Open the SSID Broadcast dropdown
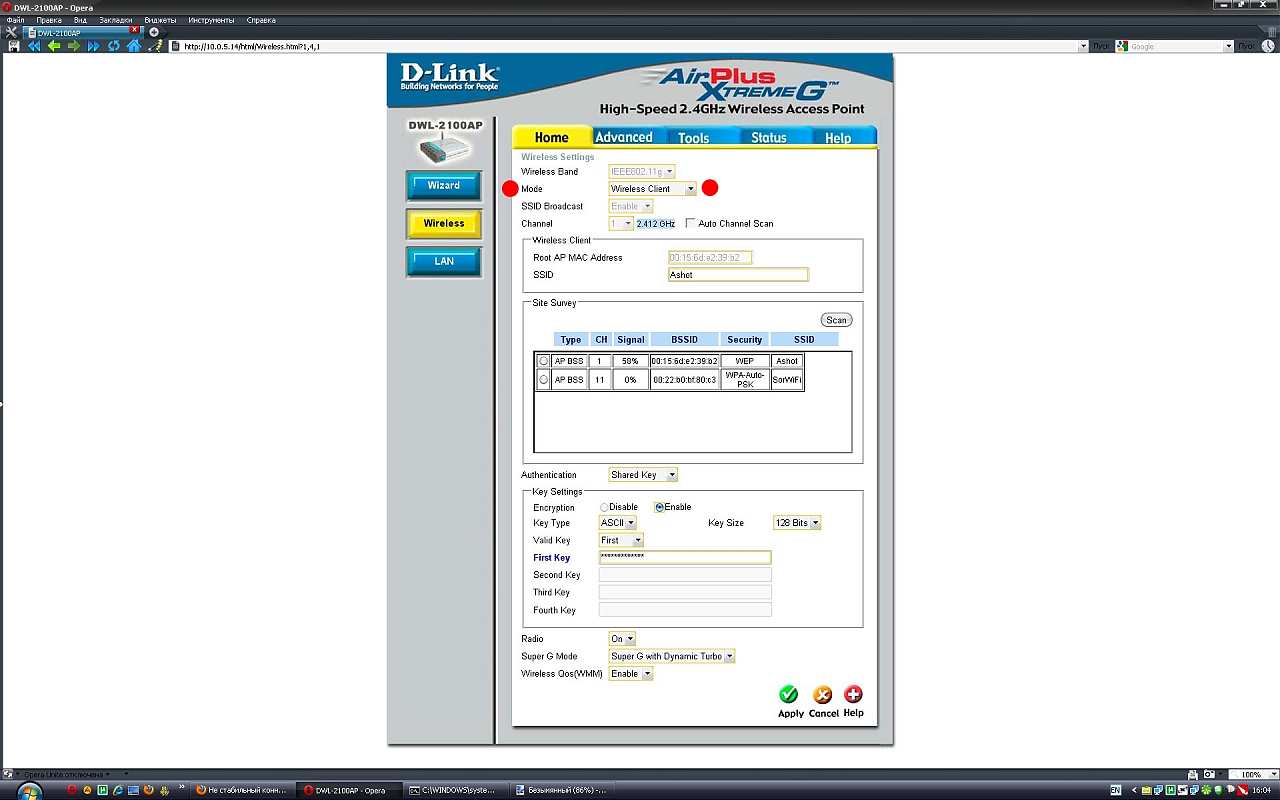 click(631, 206)
